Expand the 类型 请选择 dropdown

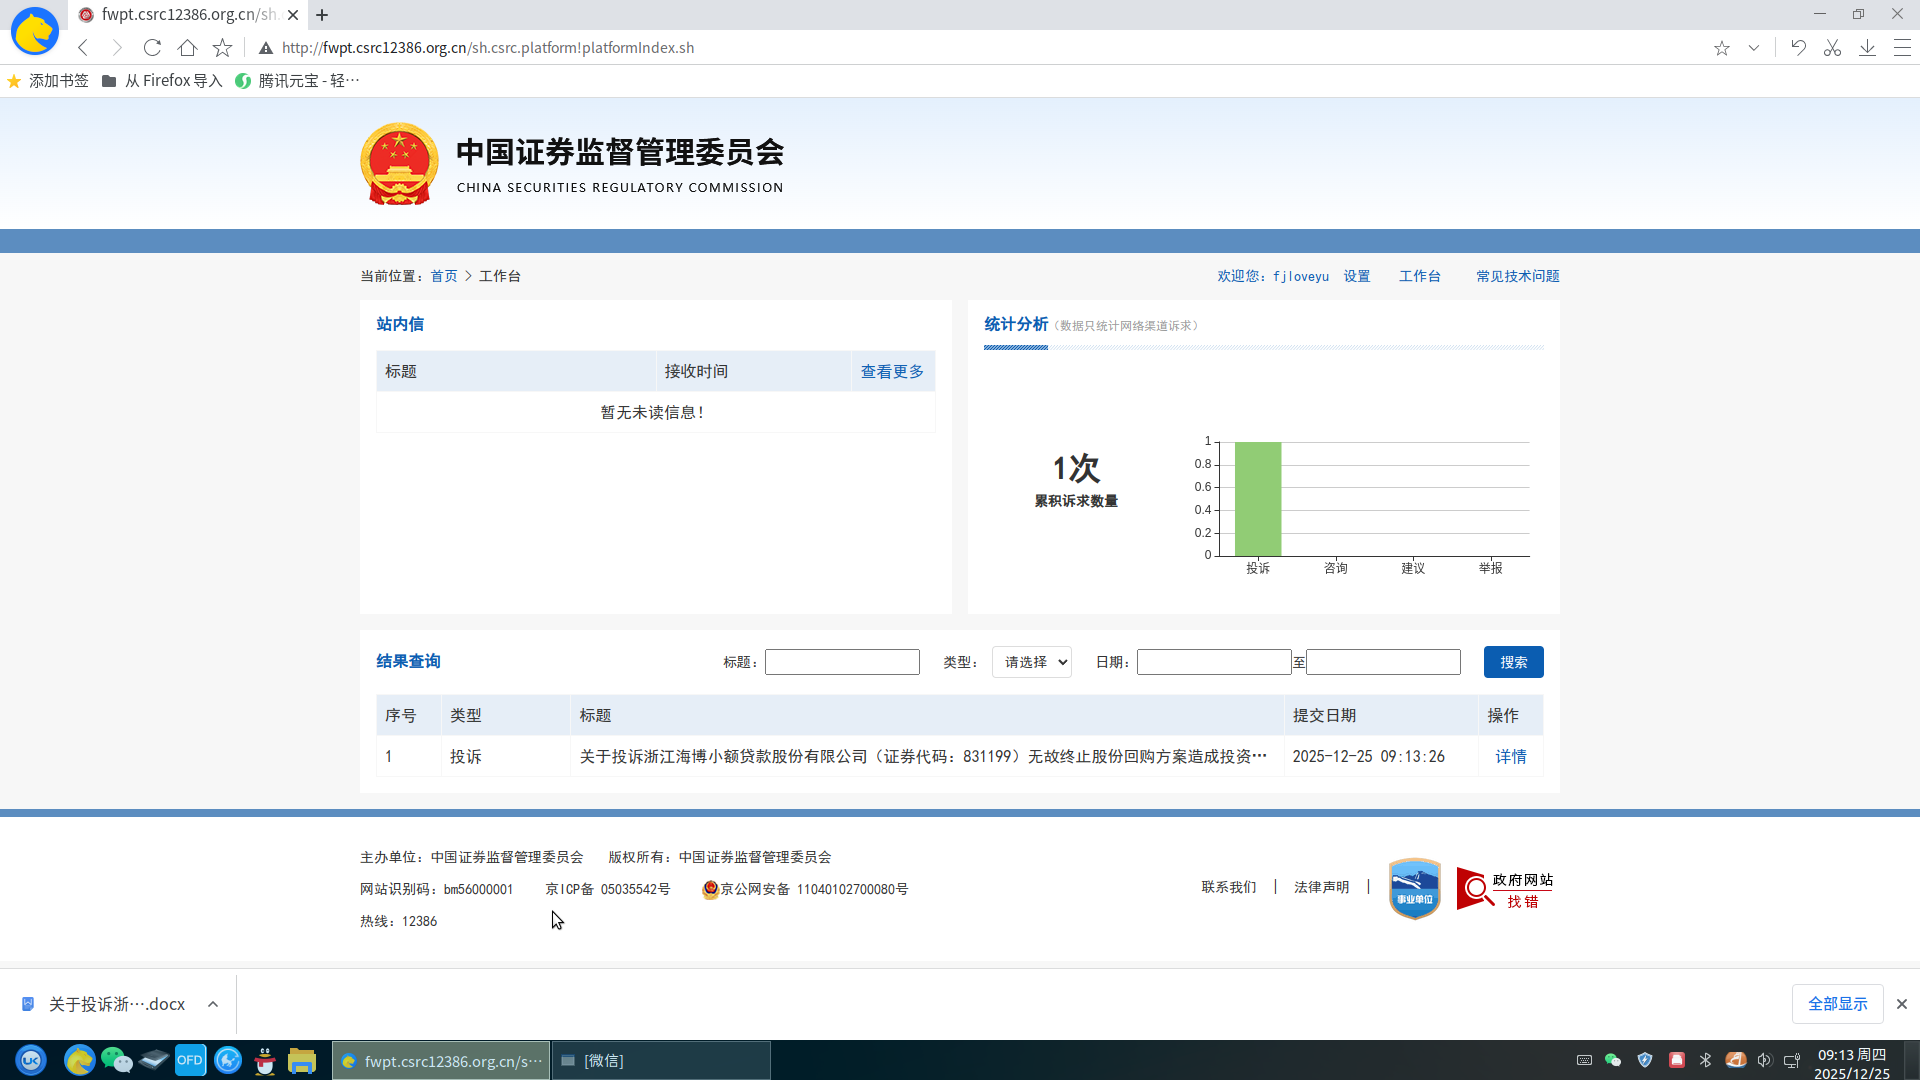pos(1031,662)
